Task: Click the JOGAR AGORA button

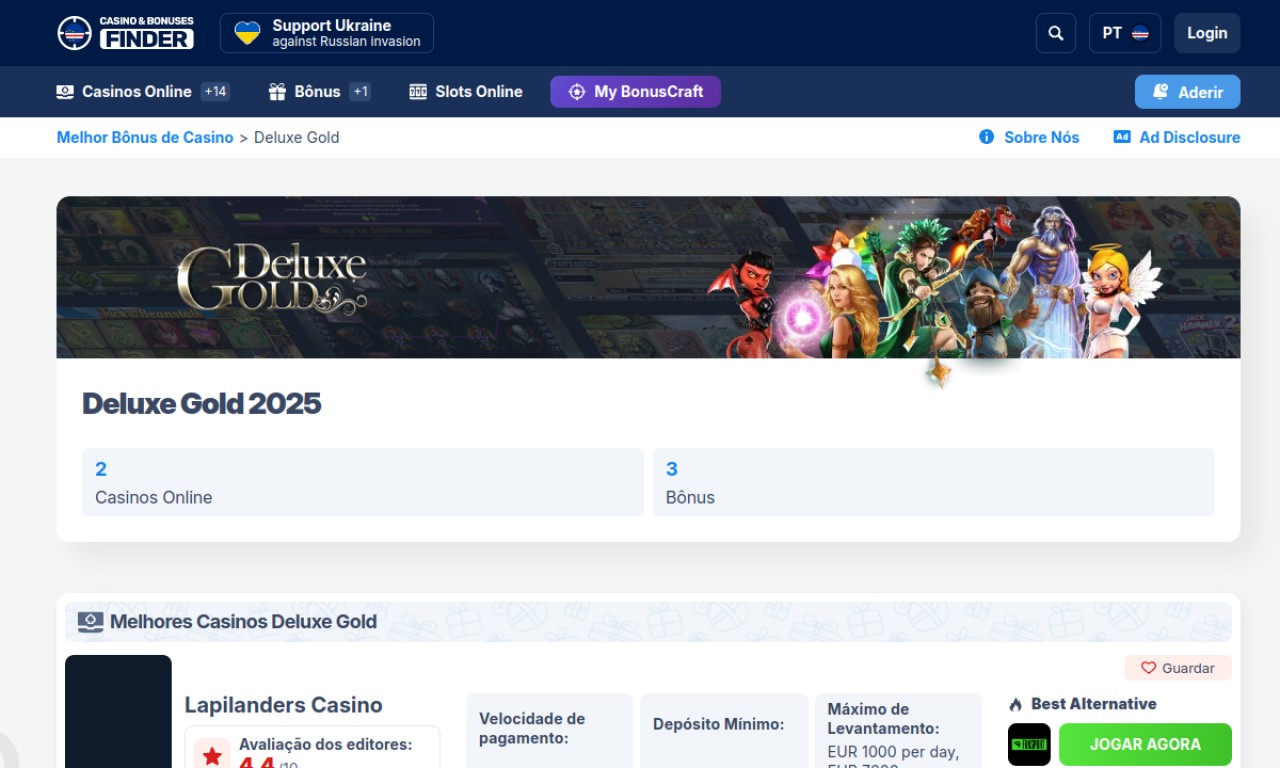Action: (x=1145, y=744)
